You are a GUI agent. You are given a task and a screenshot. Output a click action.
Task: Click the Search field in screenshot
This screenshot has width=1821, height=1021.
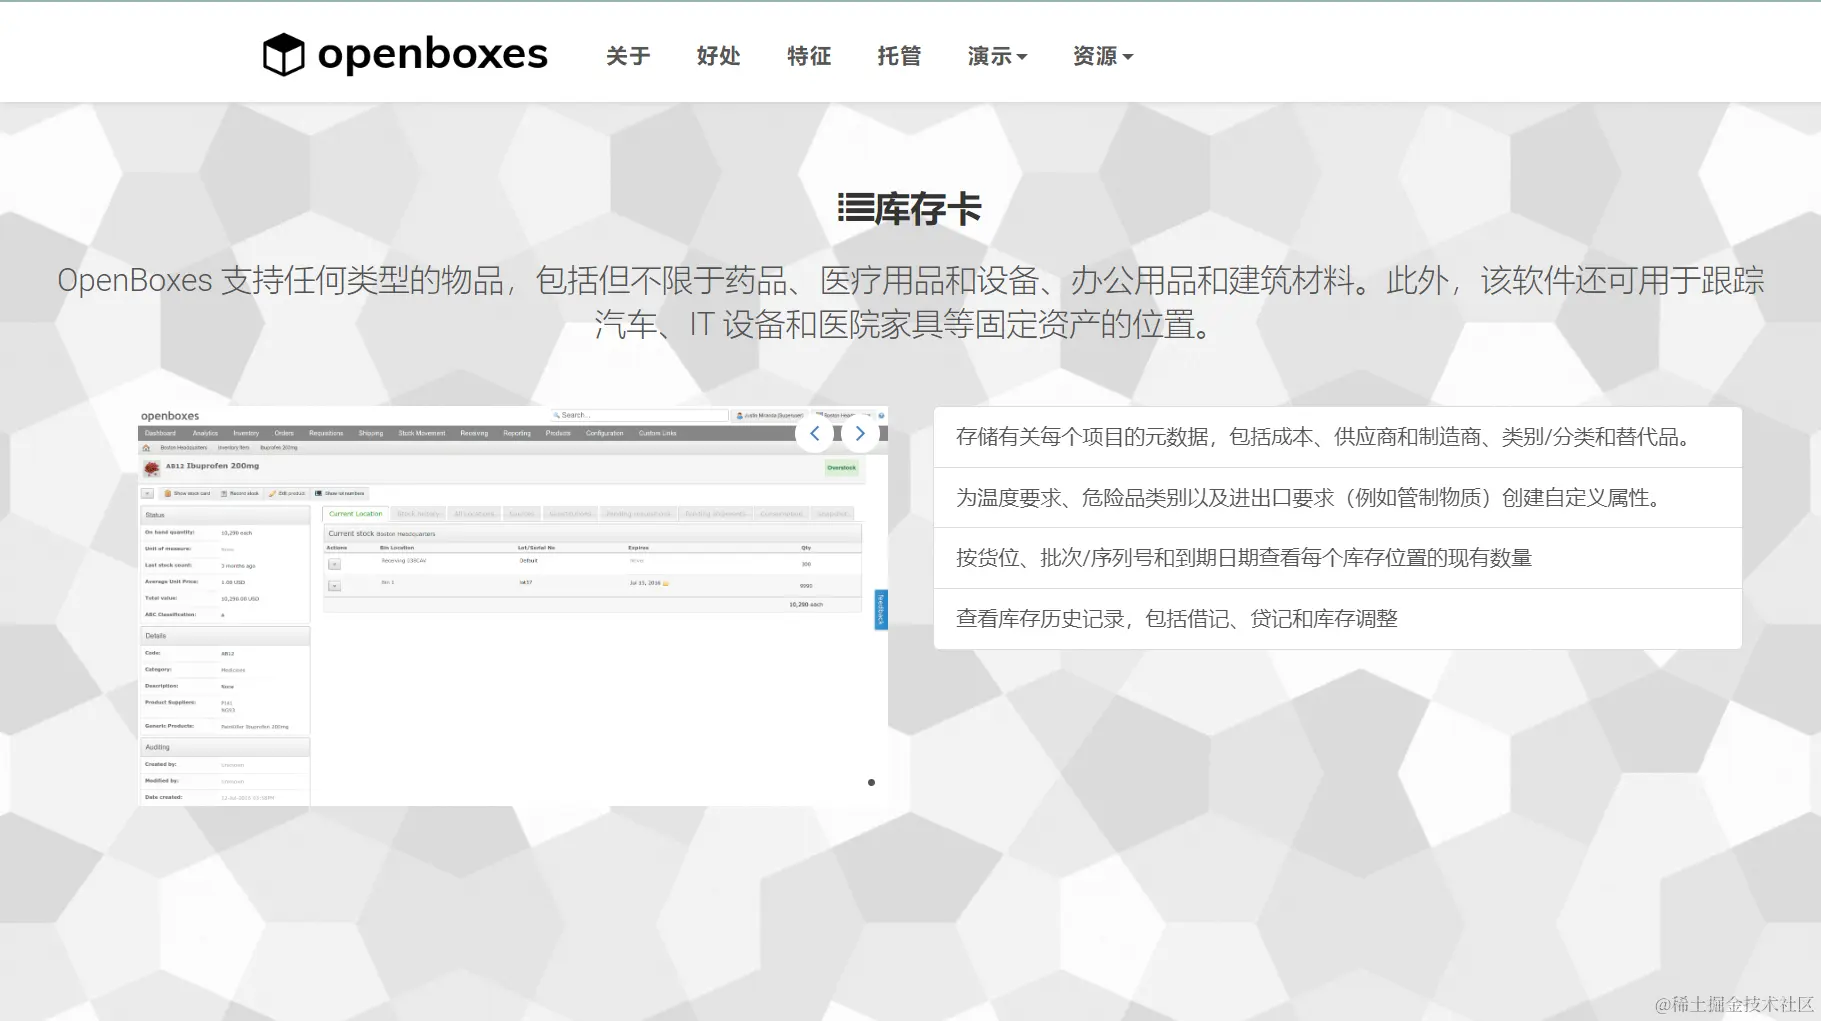click(x=640, y=415)
